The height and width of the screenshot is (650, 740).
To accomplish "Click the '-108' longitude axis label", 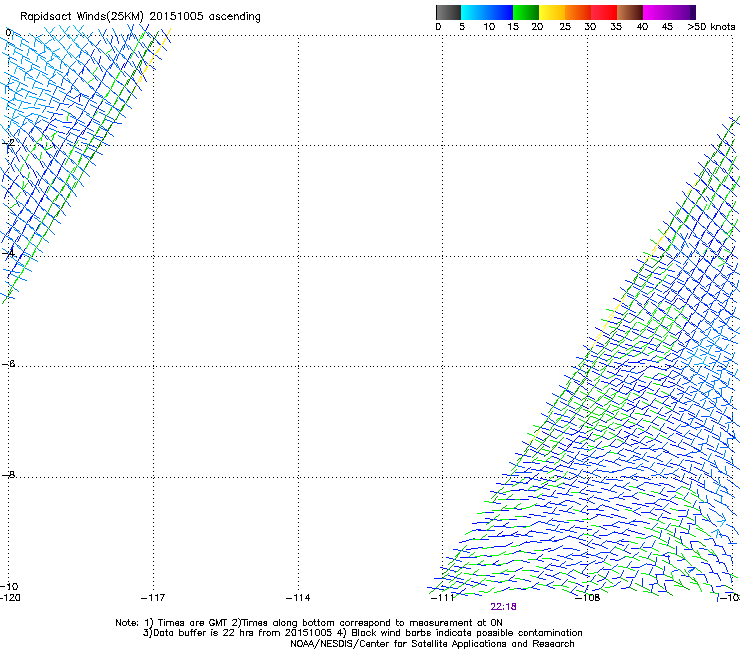I will [x=588, y=598].
